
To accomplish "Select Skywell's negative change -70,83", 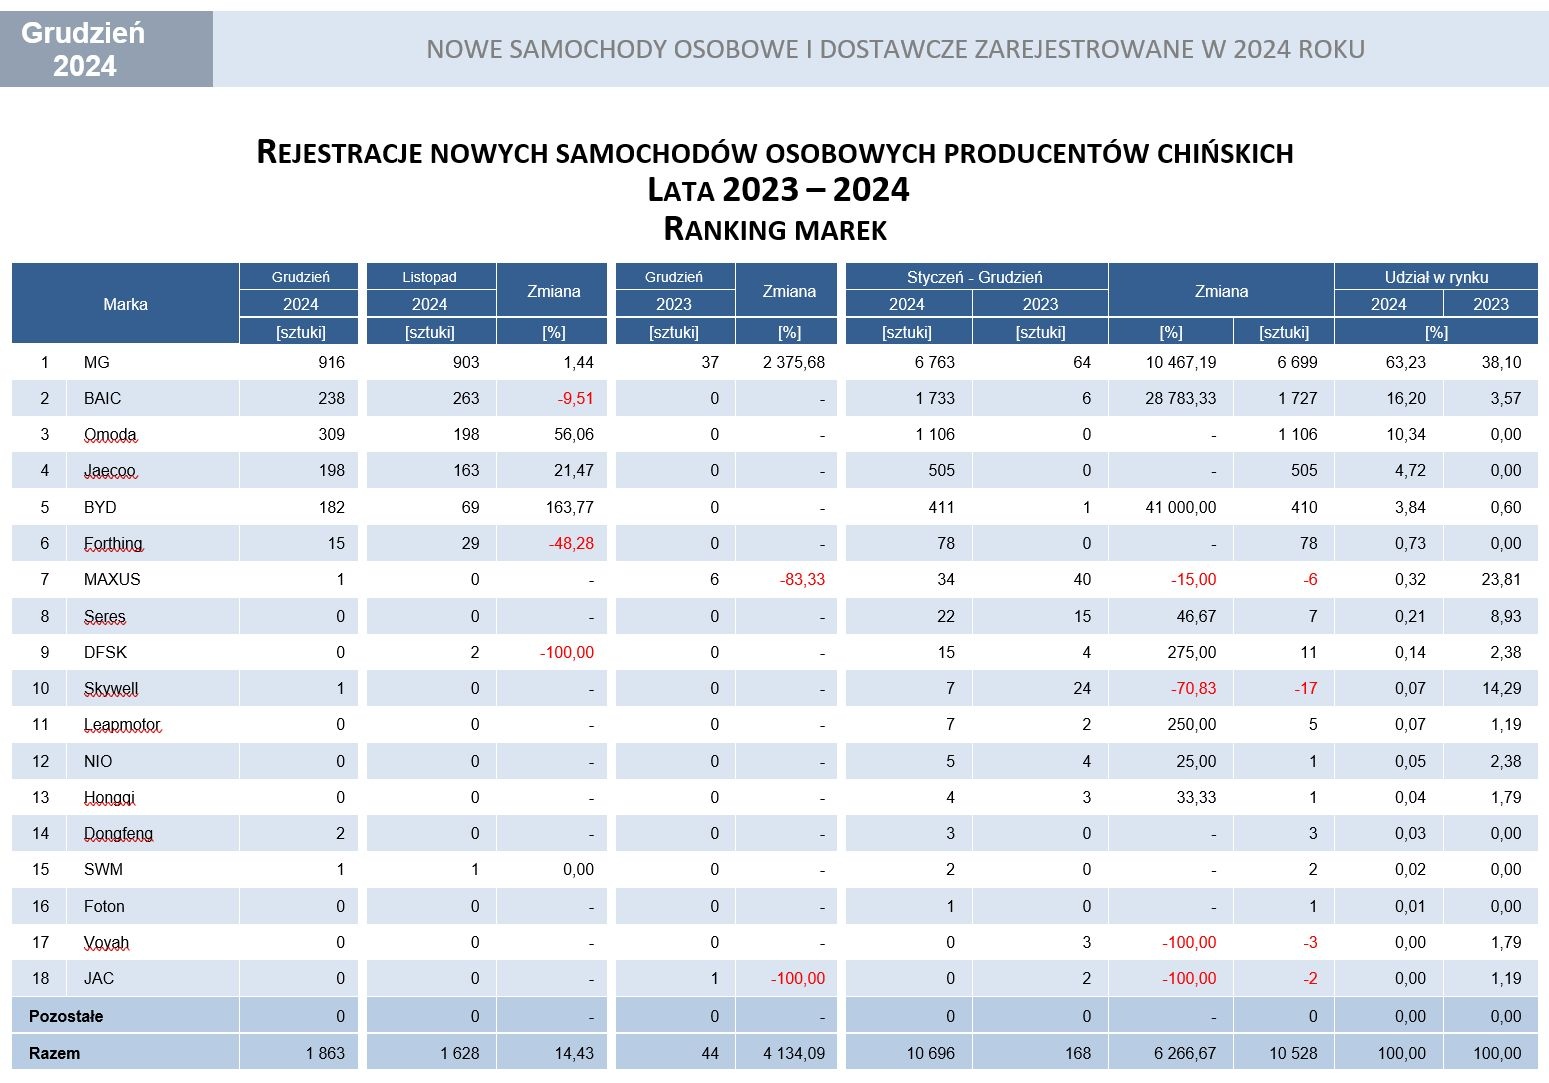I will click(x=1193, y=688).
